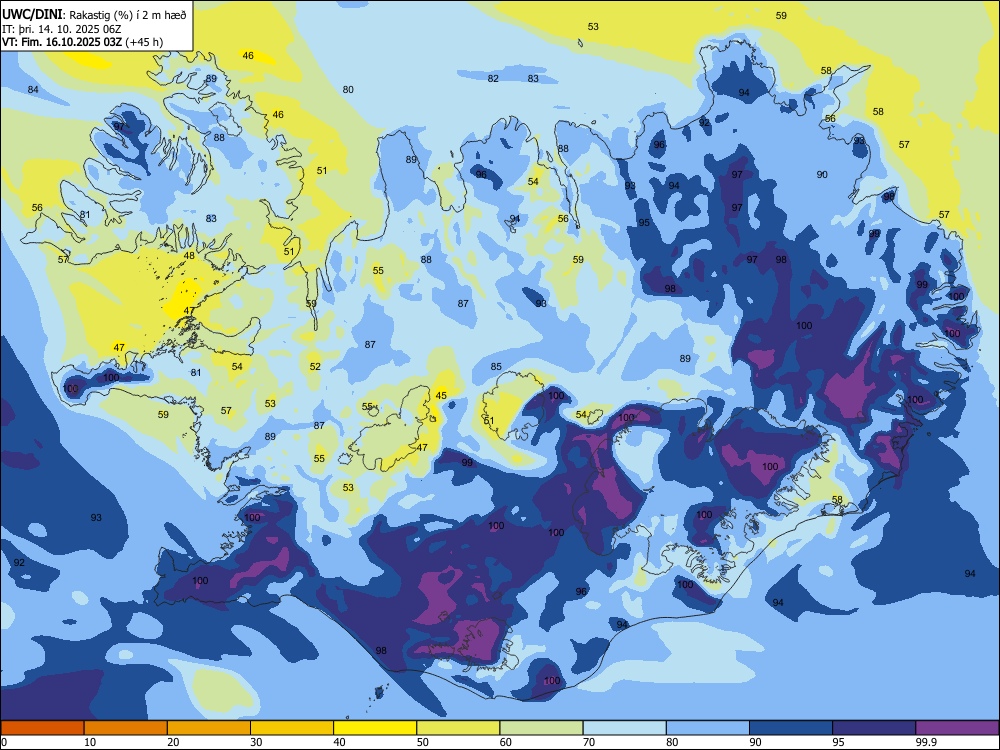Viewport: 1000px width, 750px height.
Task: Click the map value '45'
Action: (441, 396)
